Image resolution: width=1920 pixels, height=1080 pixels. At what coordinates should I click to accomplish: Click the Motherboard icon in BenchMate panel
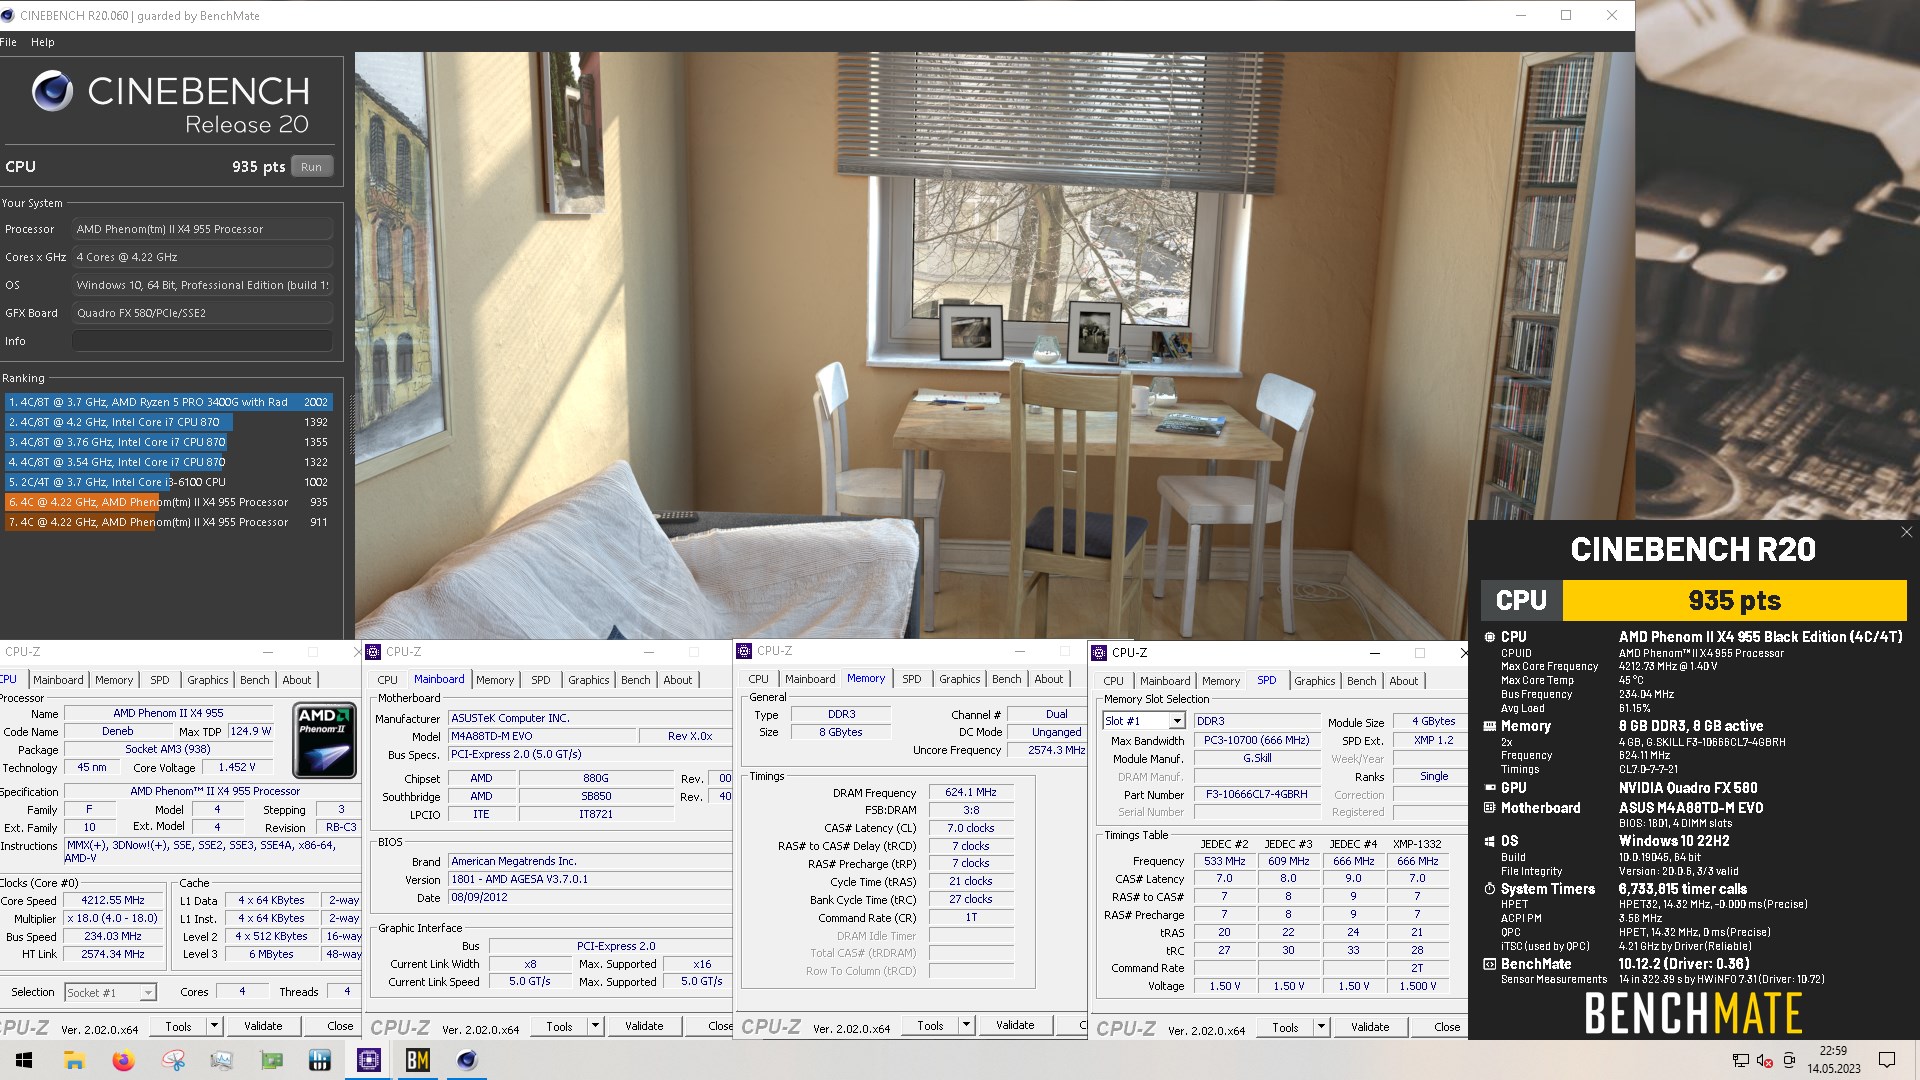[x=1490, y=808]
